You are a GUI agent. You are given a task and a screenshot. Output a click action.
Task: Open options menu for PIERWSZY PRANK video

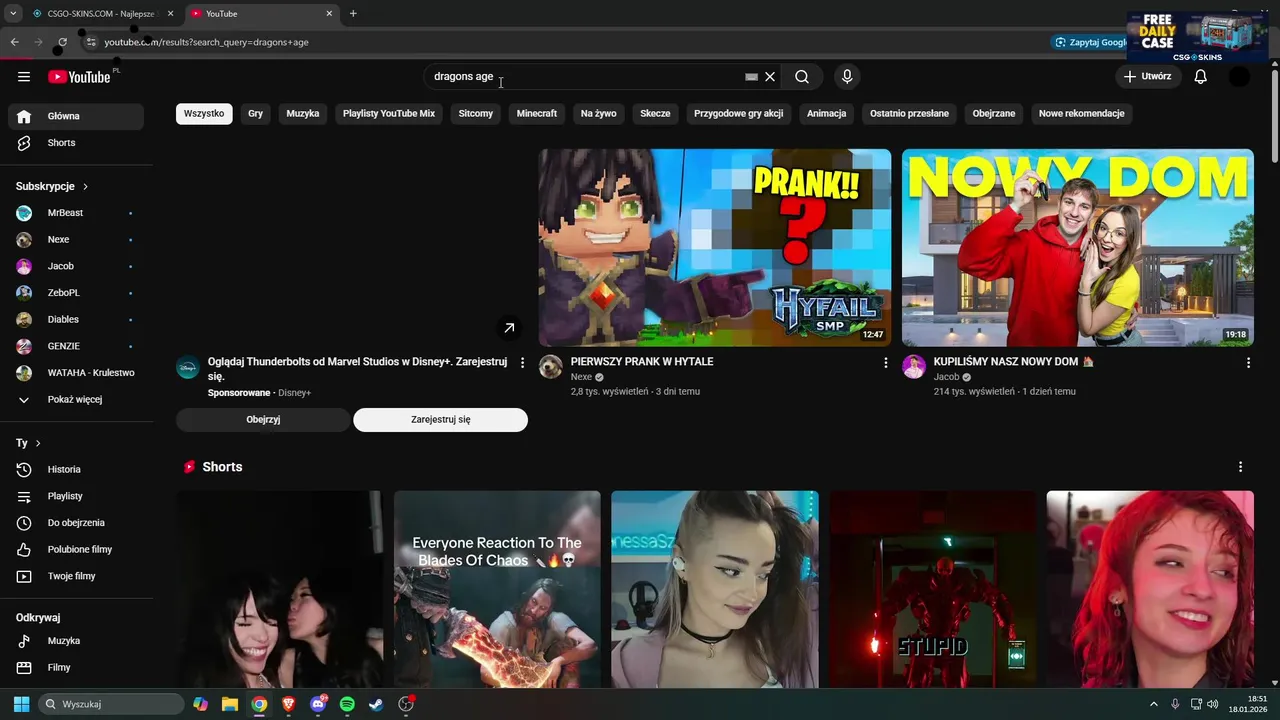885,363
